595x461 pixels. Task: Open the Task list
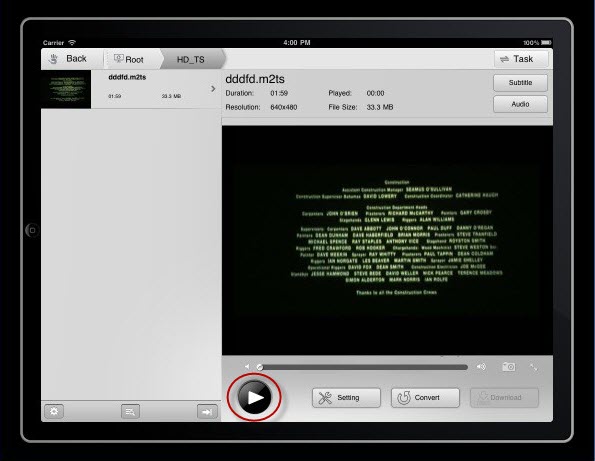521,59
